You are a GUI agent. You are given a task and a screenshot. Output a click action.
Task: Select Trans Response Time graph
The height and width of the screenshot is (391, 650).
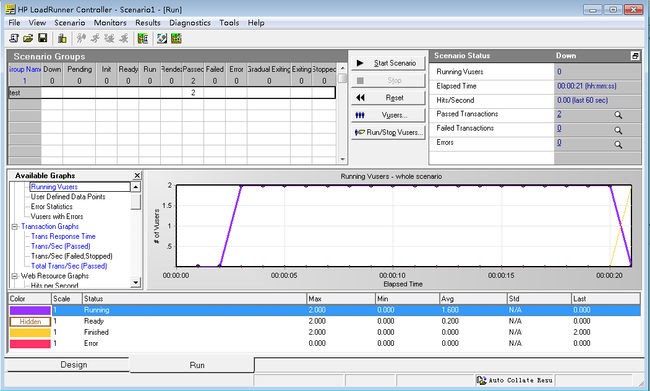[63, 236]
